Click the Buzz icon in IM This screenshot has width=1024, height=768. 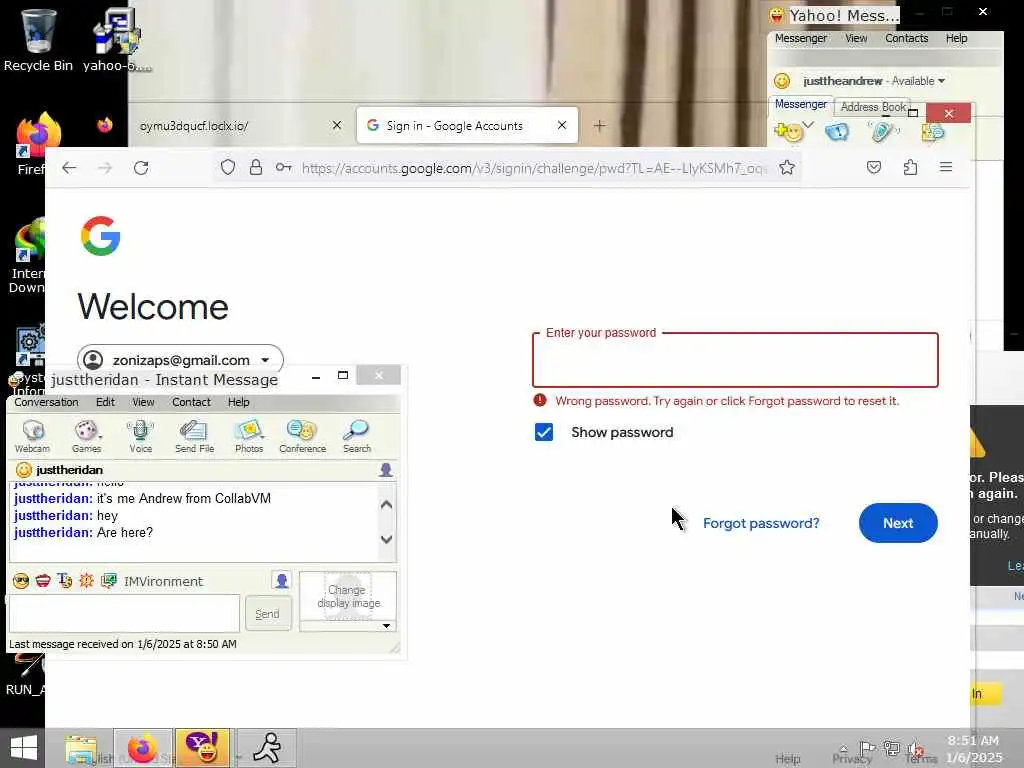click(86, 581)
